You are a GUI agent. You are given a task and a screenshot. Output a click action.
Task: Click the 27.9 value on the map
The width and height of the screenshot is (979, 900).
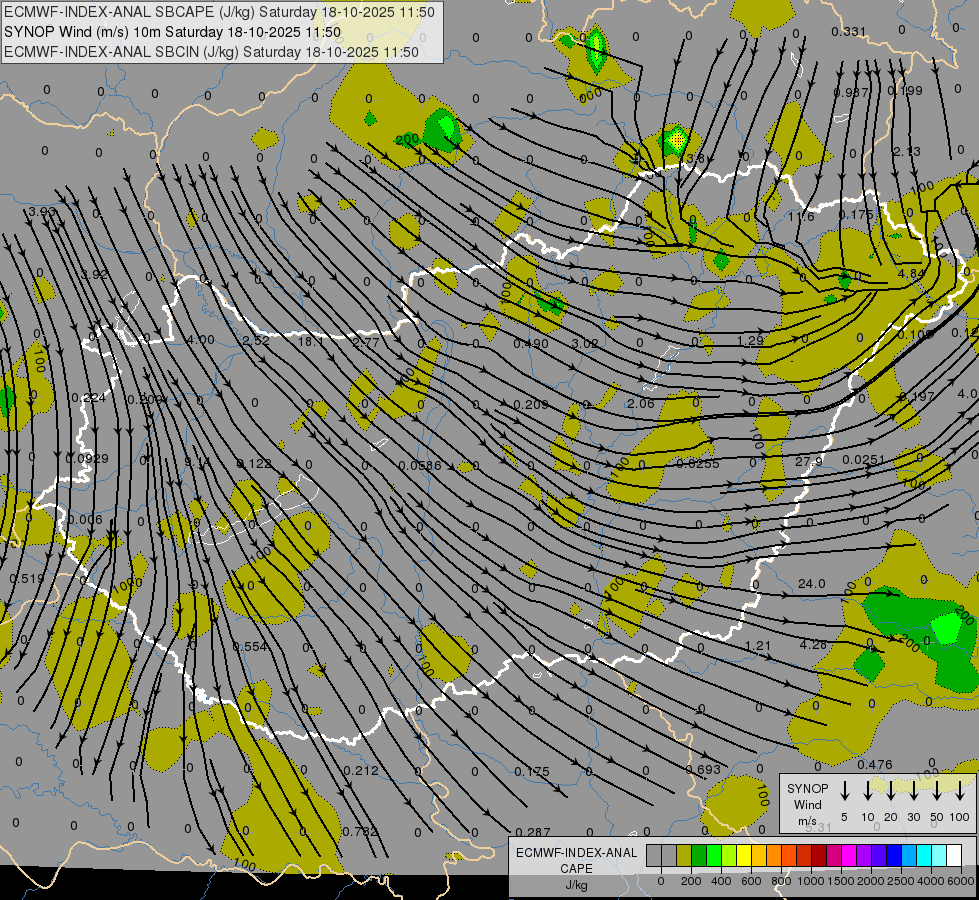[809, 462]
